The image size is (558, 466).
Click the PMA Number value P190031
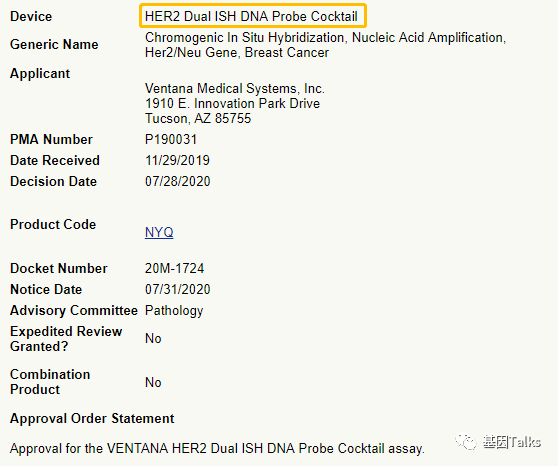(171, 139)
